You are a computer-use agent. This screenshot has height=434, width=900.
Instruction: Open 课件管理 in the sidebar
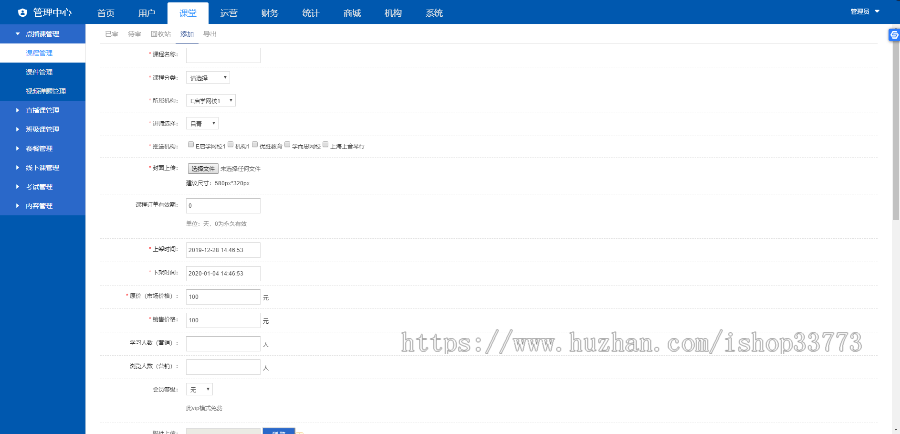point(42,72)
